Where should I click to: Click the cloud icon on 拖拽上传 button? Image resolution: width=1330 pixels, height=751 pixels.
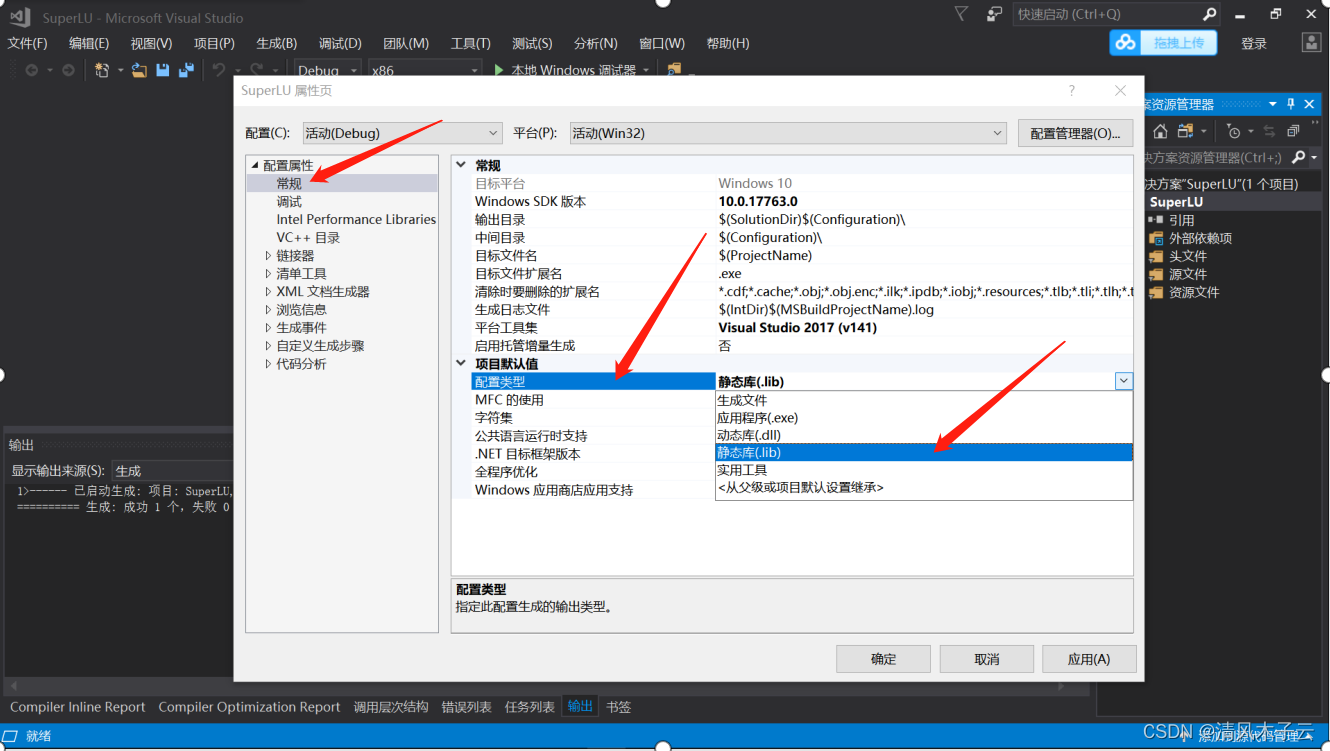pos(1127,42)
